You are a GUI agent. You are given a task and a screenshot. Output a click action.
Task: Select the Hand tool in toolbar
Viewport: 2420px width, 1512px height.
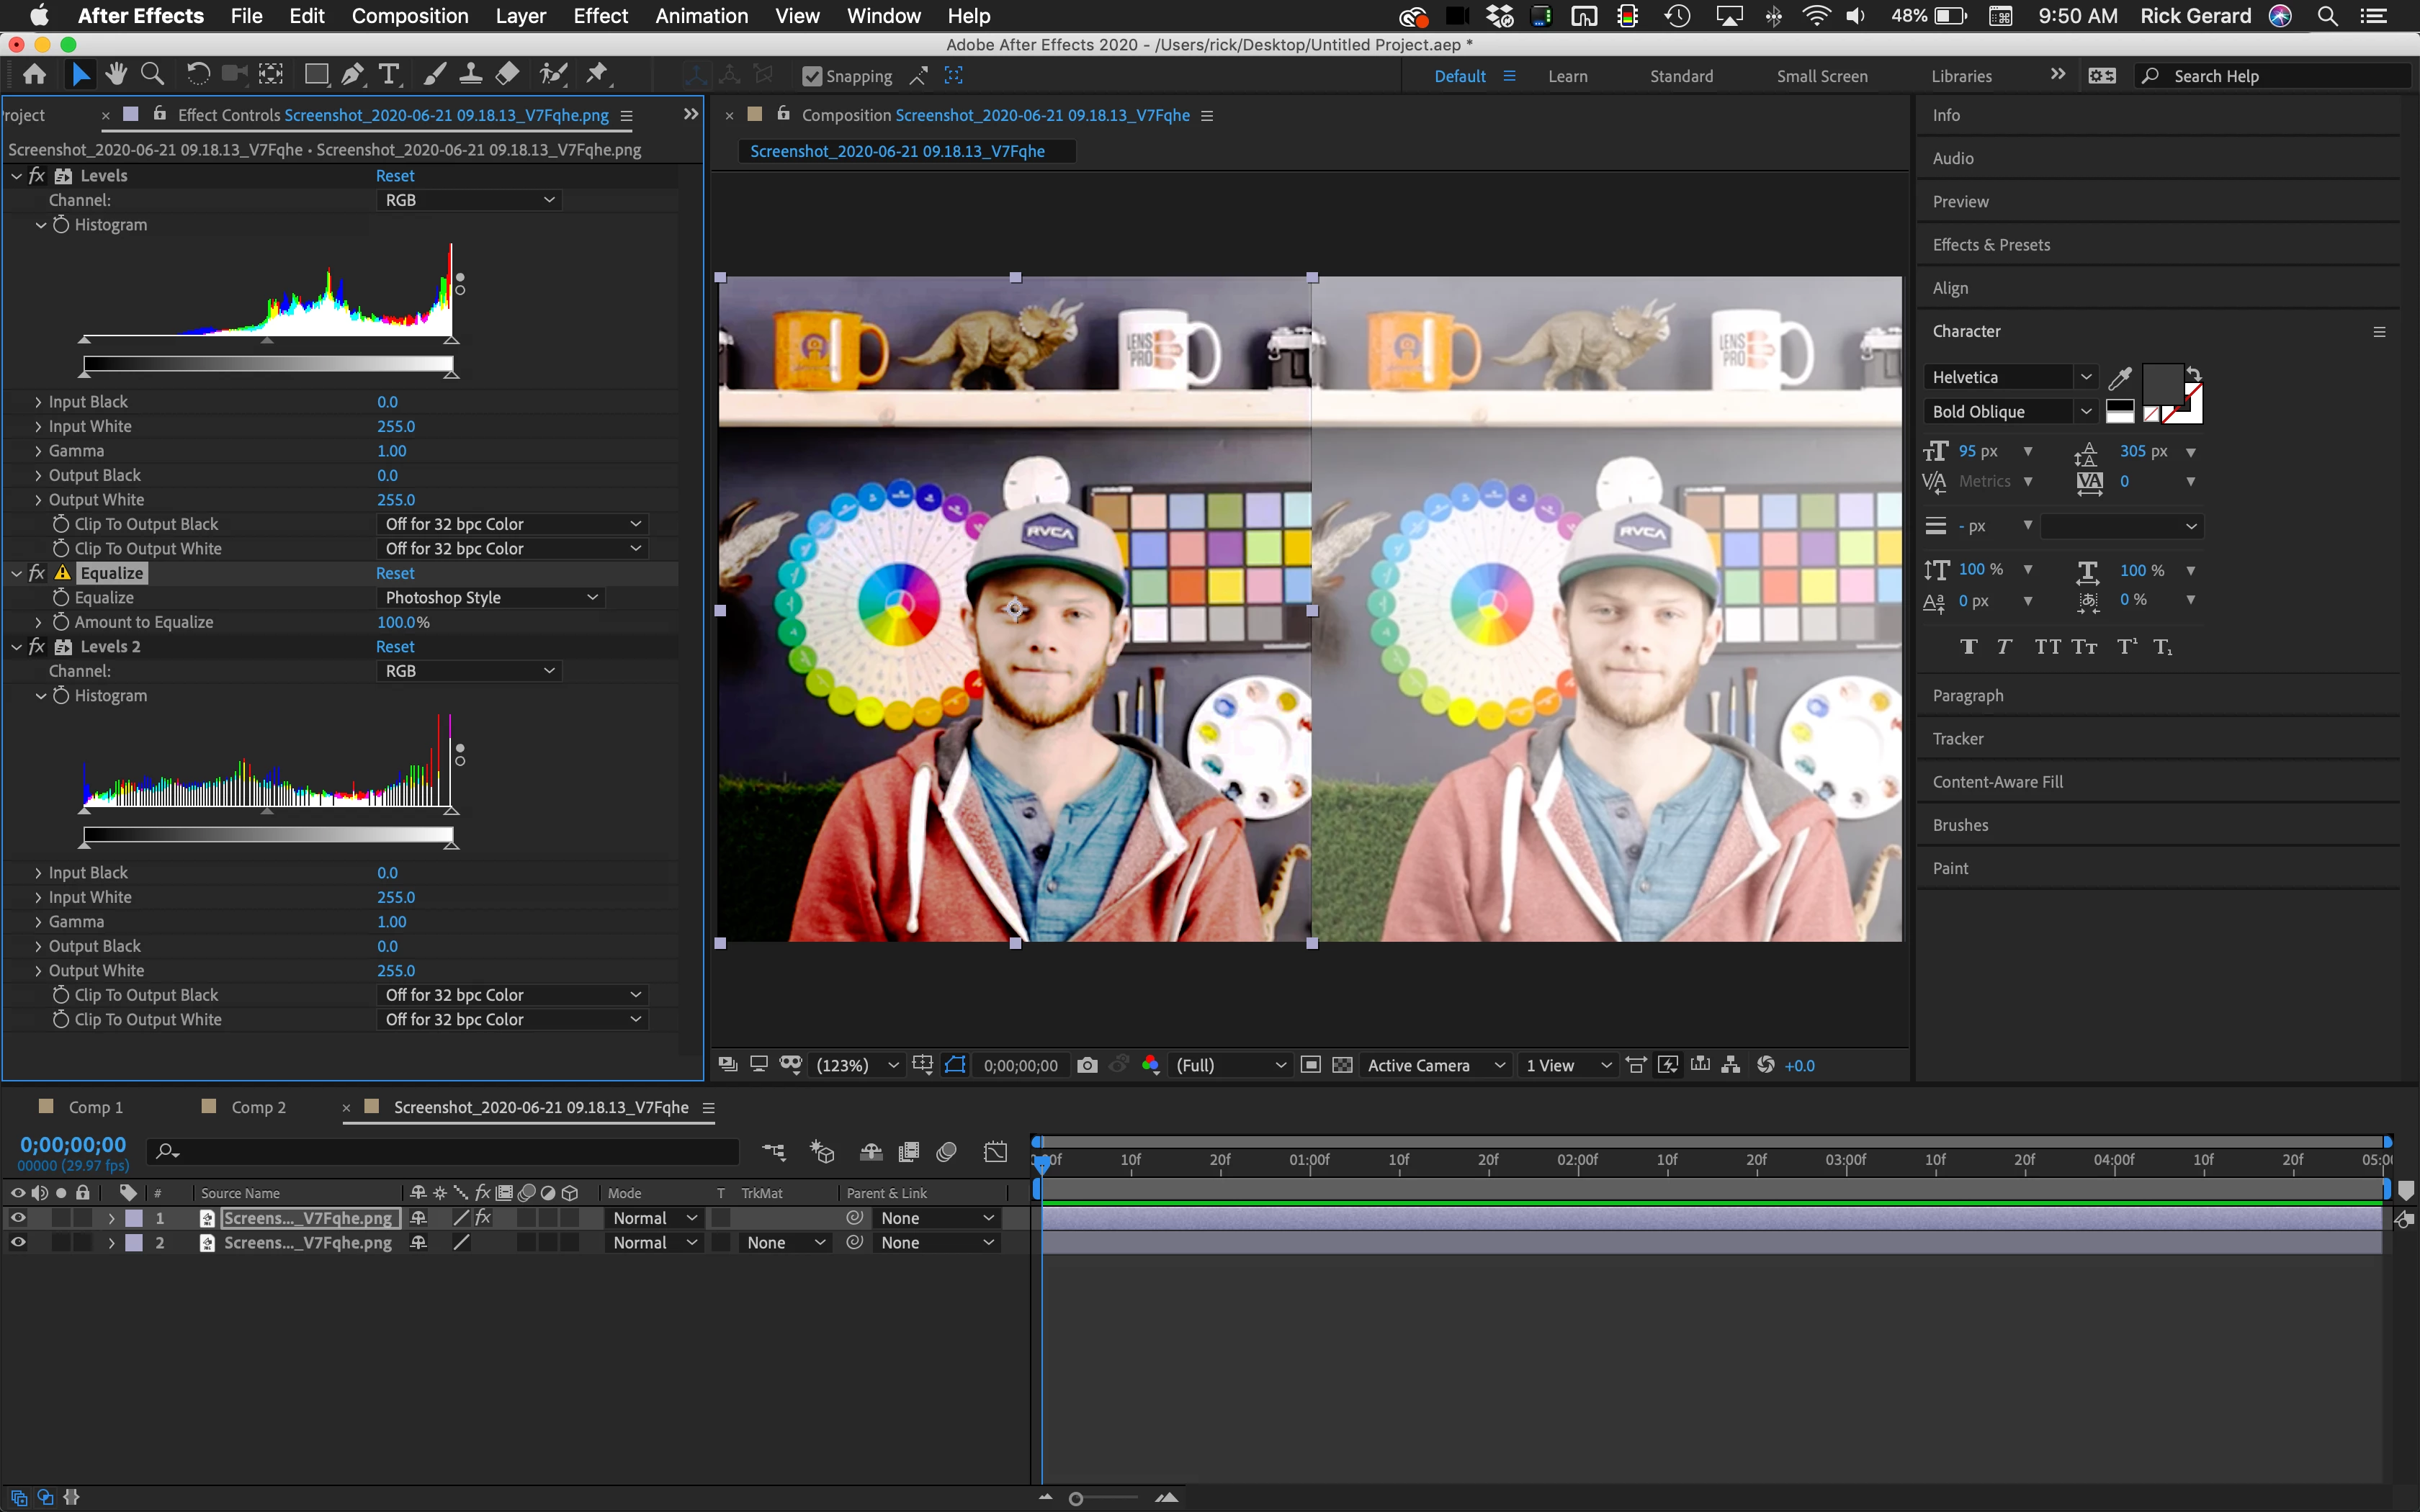pos(116,74)
